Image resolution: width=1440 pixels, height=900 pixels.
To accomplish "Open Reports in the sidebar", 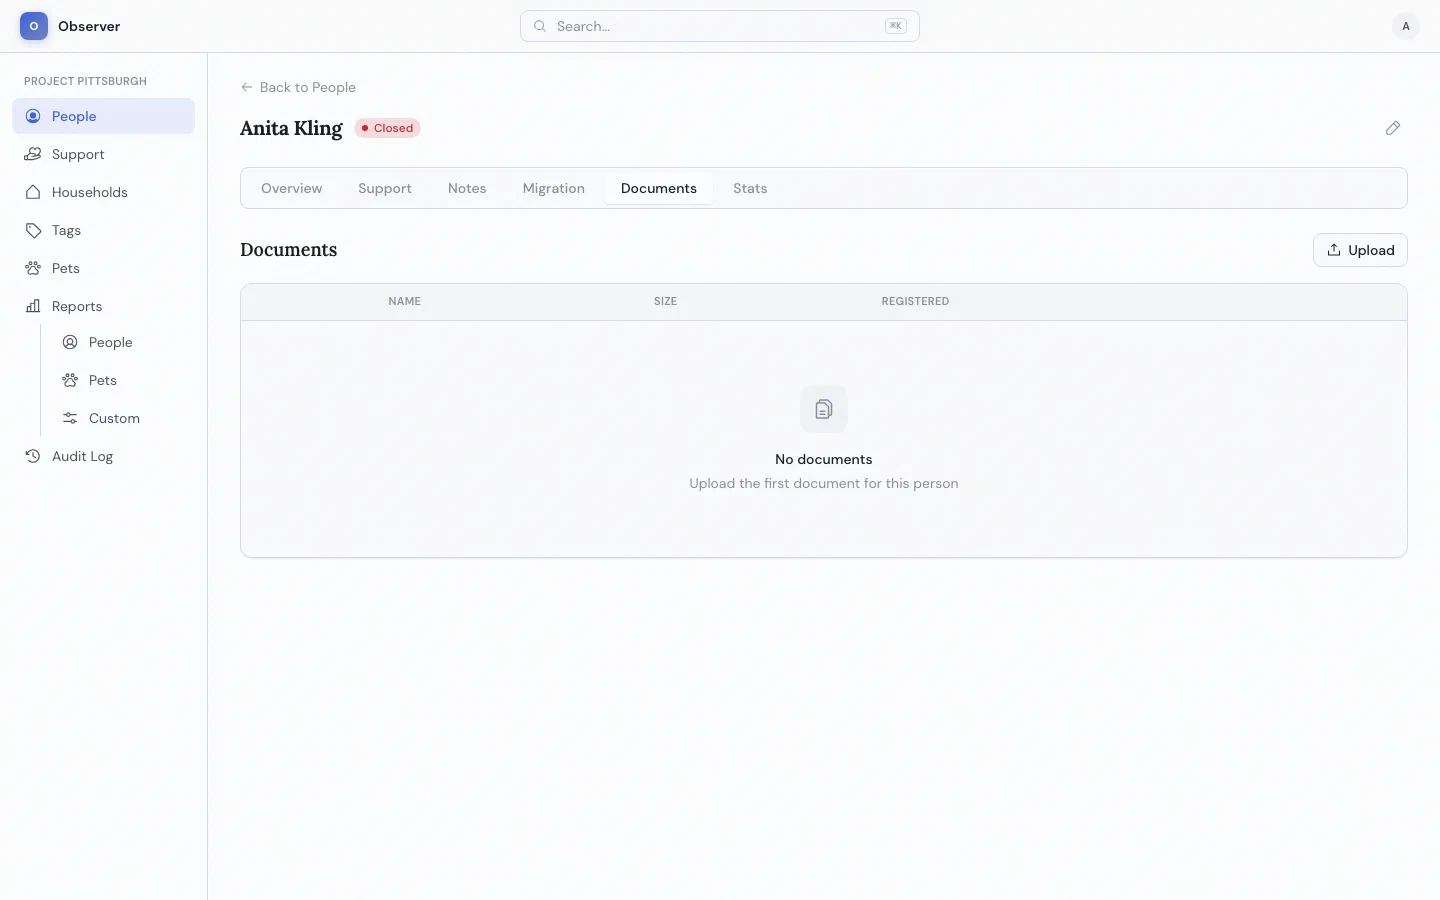I will (103, 306).
